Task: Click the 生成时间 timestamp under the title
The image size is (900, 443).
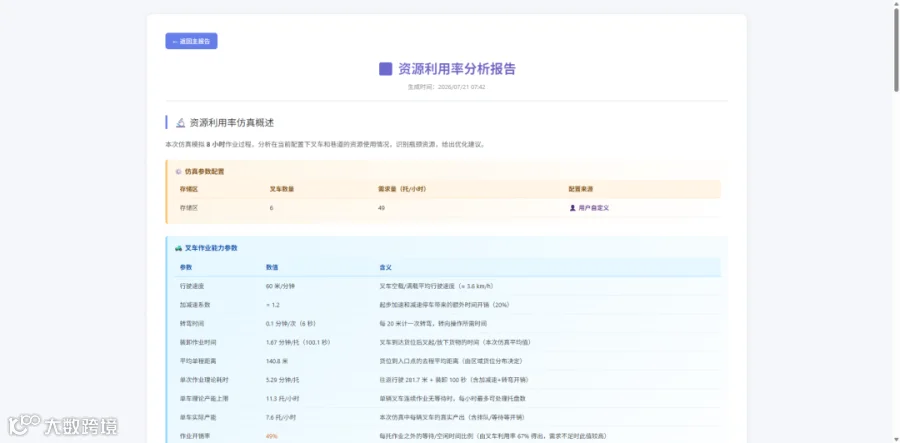Action: [x=447, y=87]
